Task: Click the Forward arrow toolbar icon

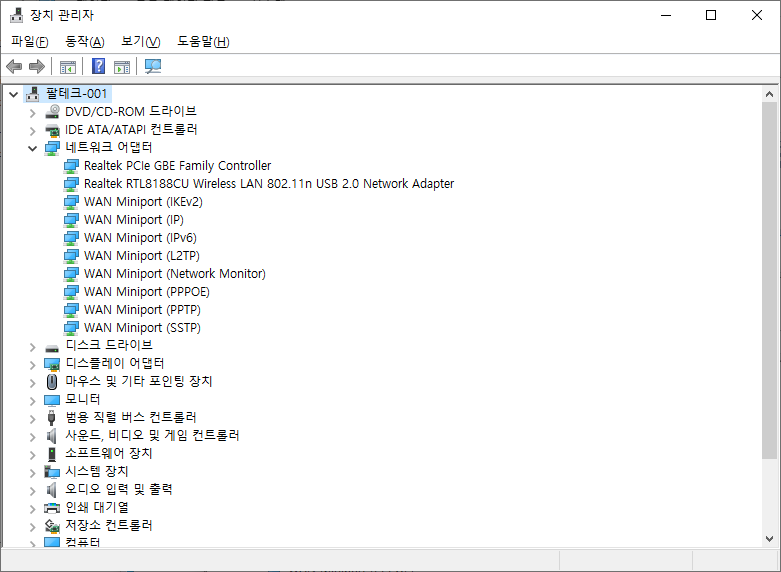Action: pyautogui.click(x=37, y=66)
